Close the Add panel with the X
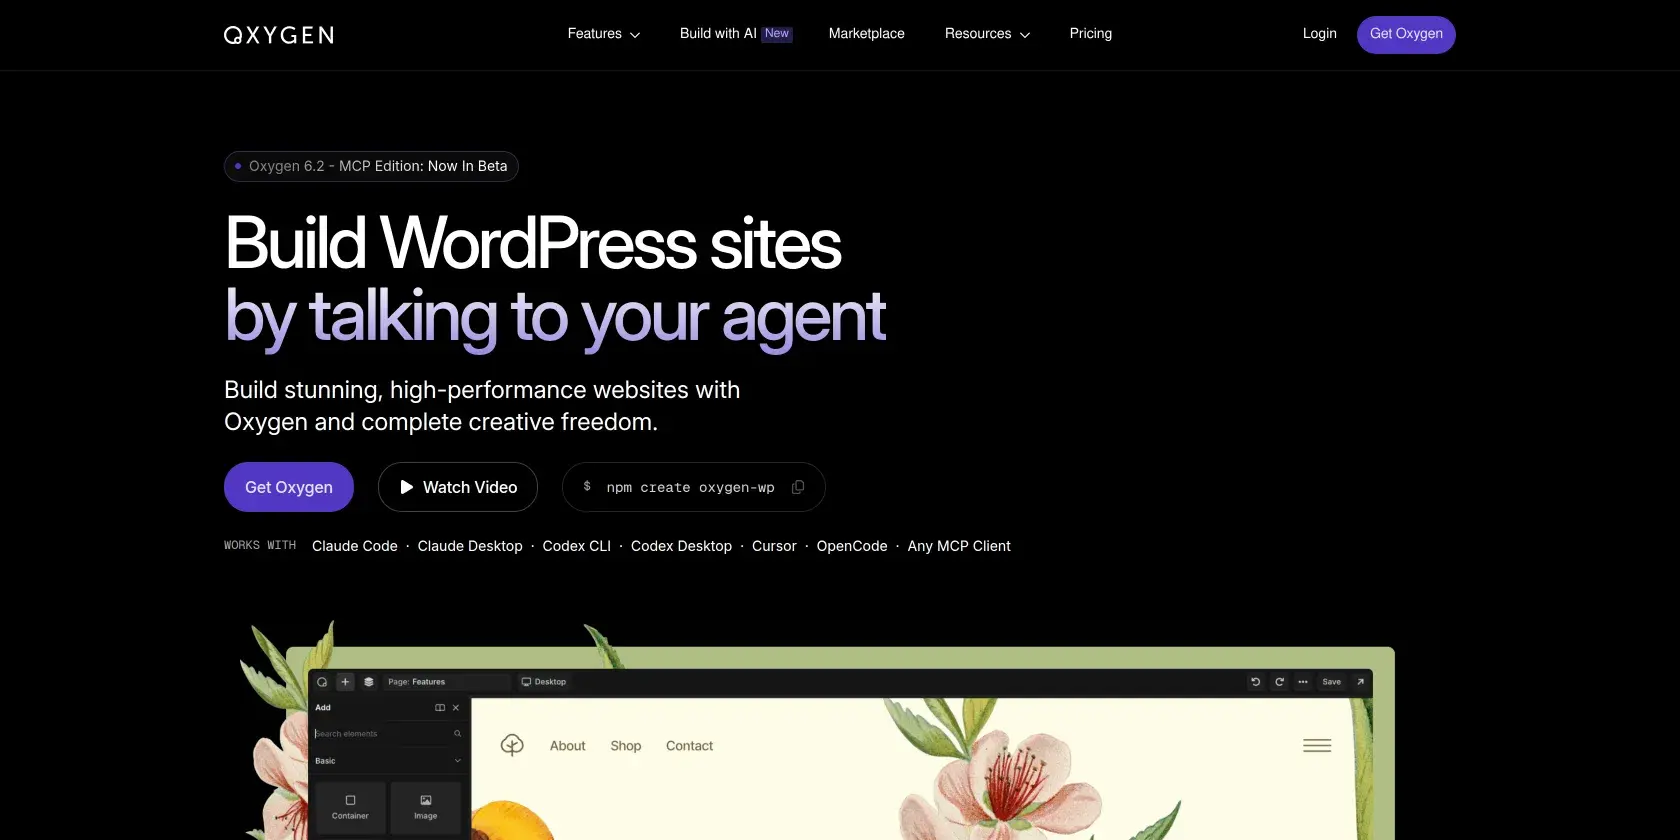The image size is (1680, 840). 456,708
